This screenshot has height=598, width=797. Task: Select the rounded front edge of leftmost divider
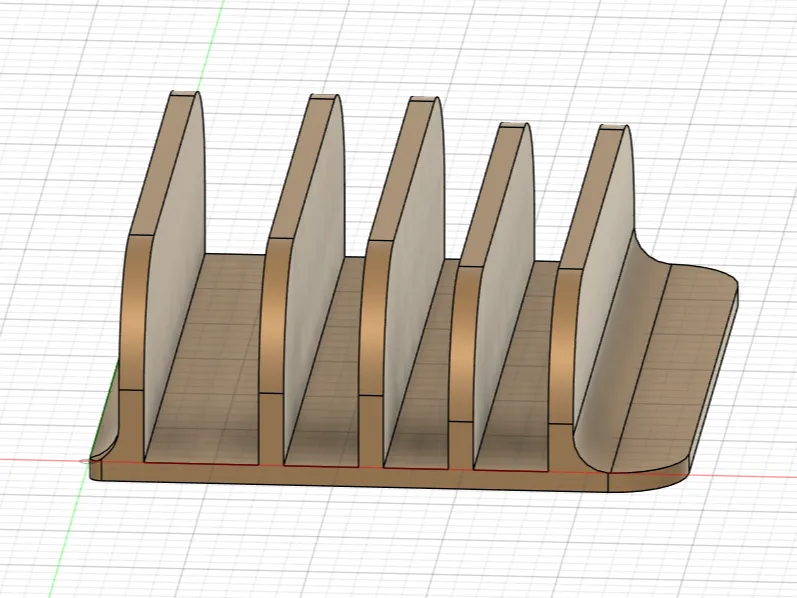click(x=133, y=315)
